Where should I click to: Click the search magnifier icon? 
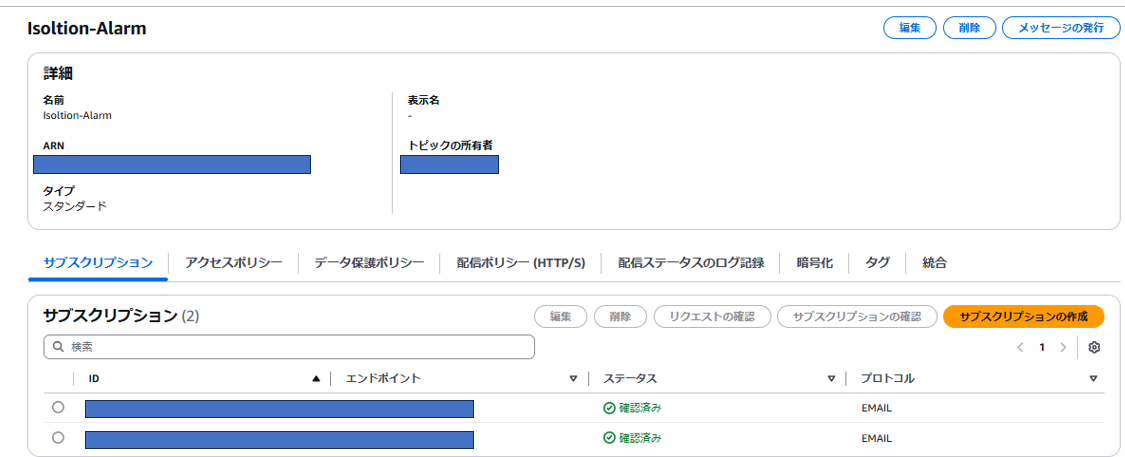point(59,347)
